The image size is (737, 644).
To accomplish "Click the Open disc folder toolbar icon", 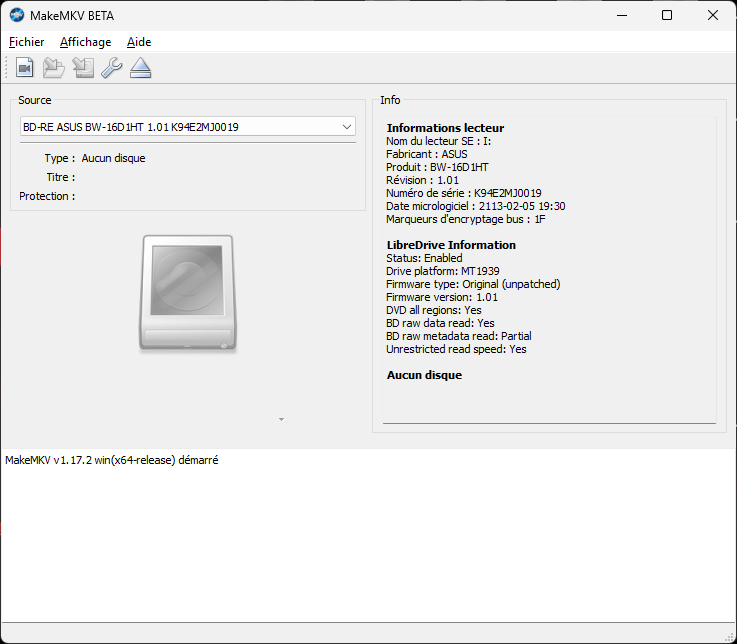I will (x=54, y=68).
